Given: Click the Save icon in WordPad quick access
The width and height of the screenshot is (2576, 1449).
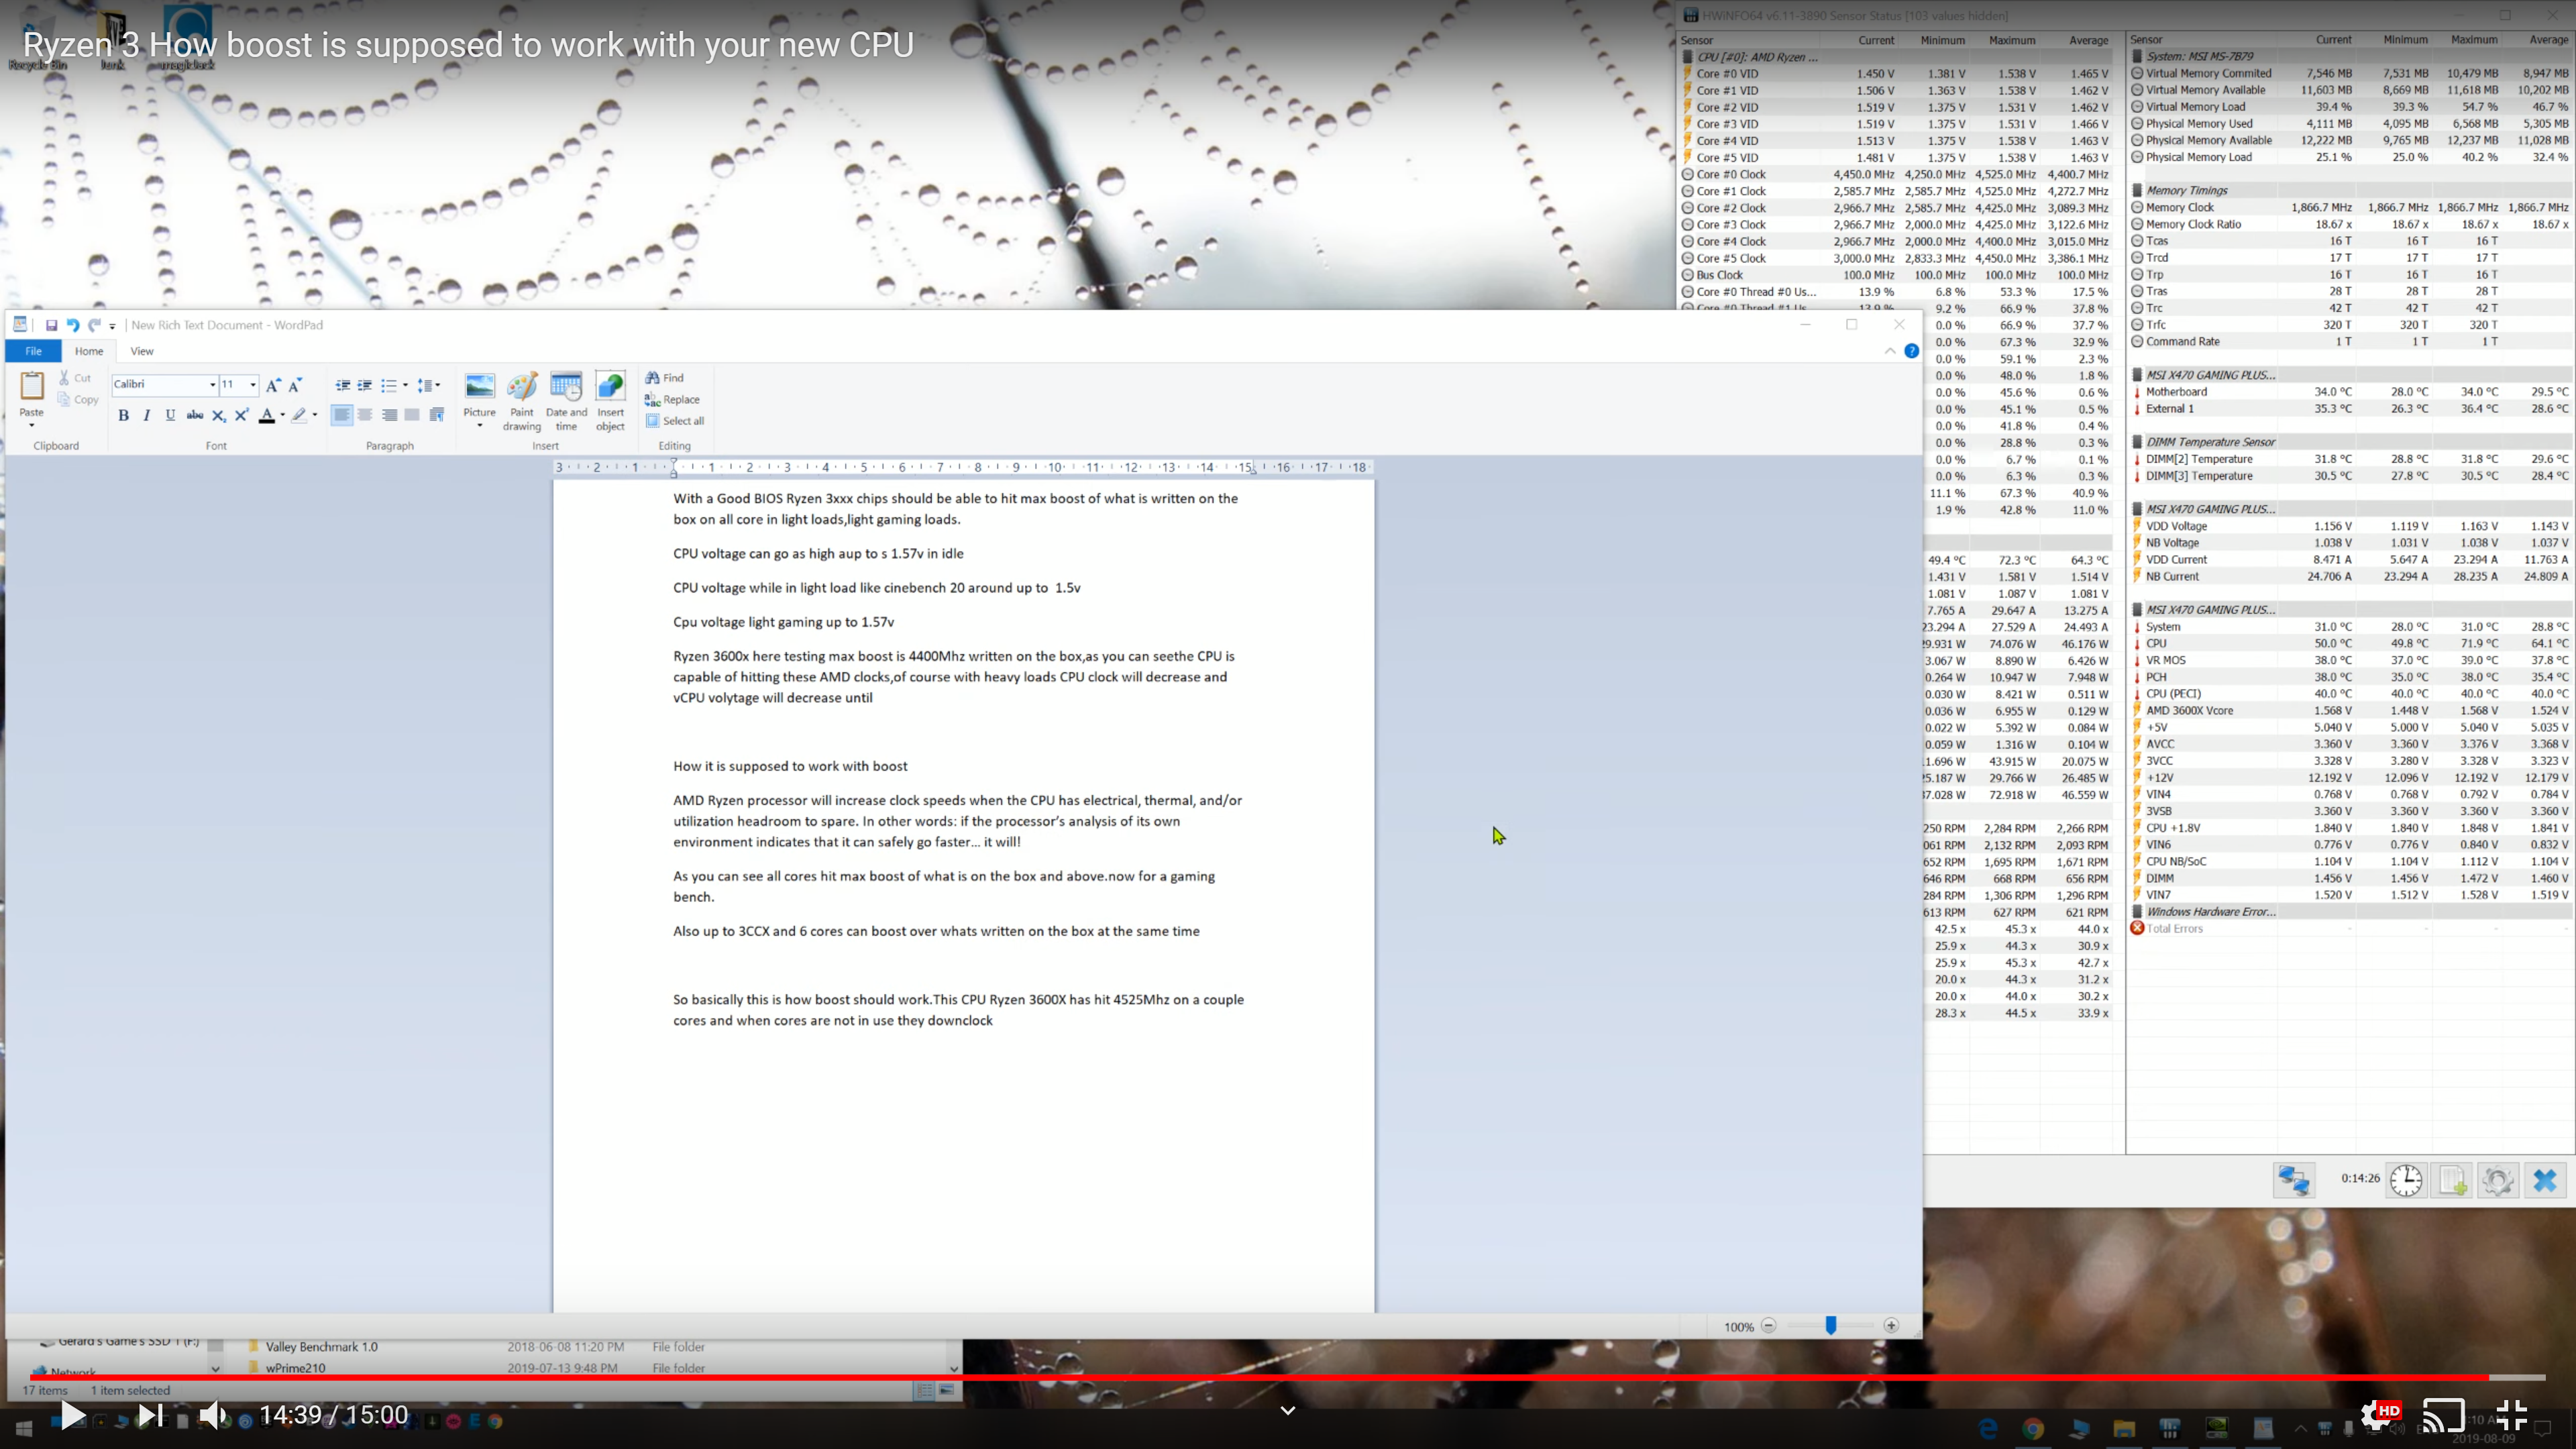Looking at the screenshot, I should click(51, 325).
